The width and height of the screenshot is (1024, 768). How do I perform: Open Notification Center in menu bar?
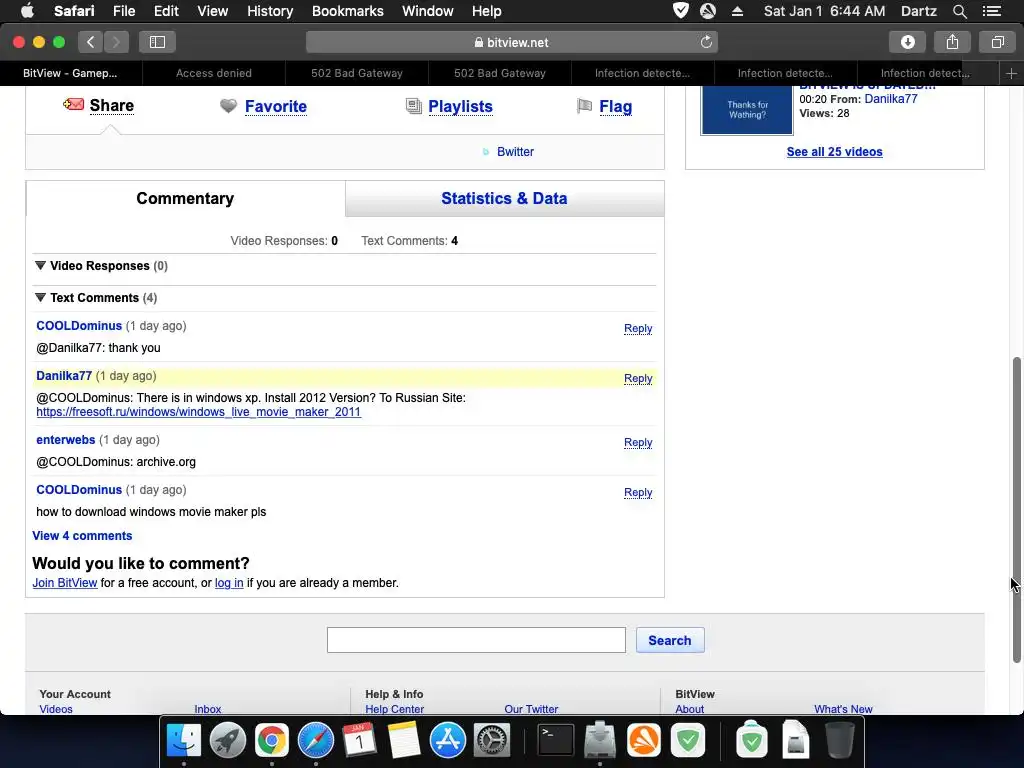coord(992,11)
